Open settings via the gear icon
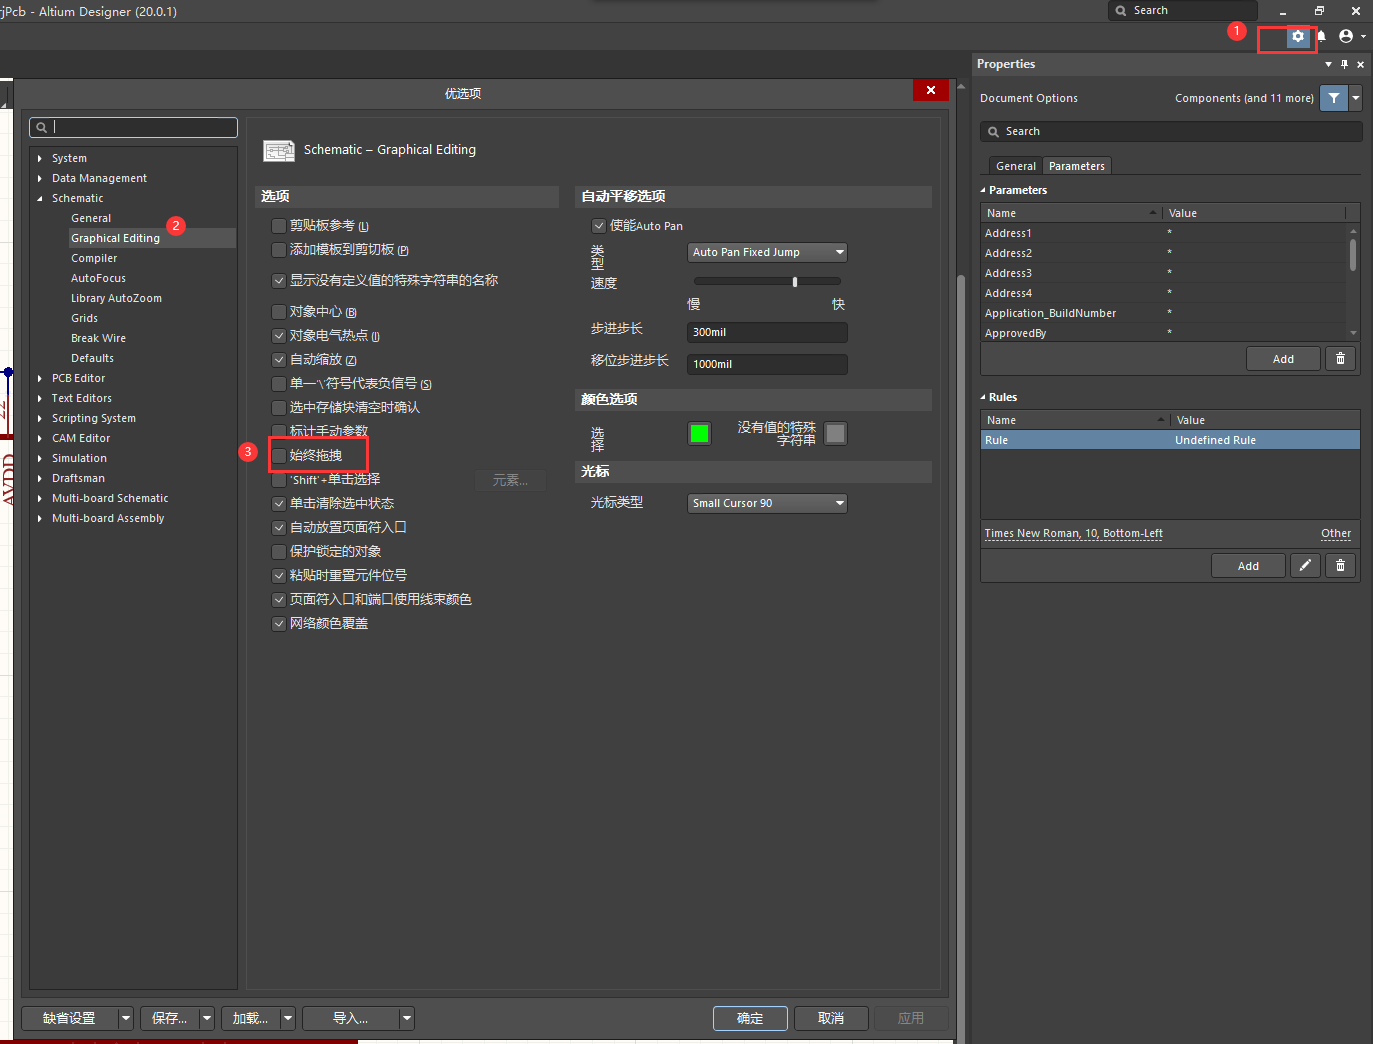The height and width of the screenshot is (1044, 1373). click(x=1298, y=37)
